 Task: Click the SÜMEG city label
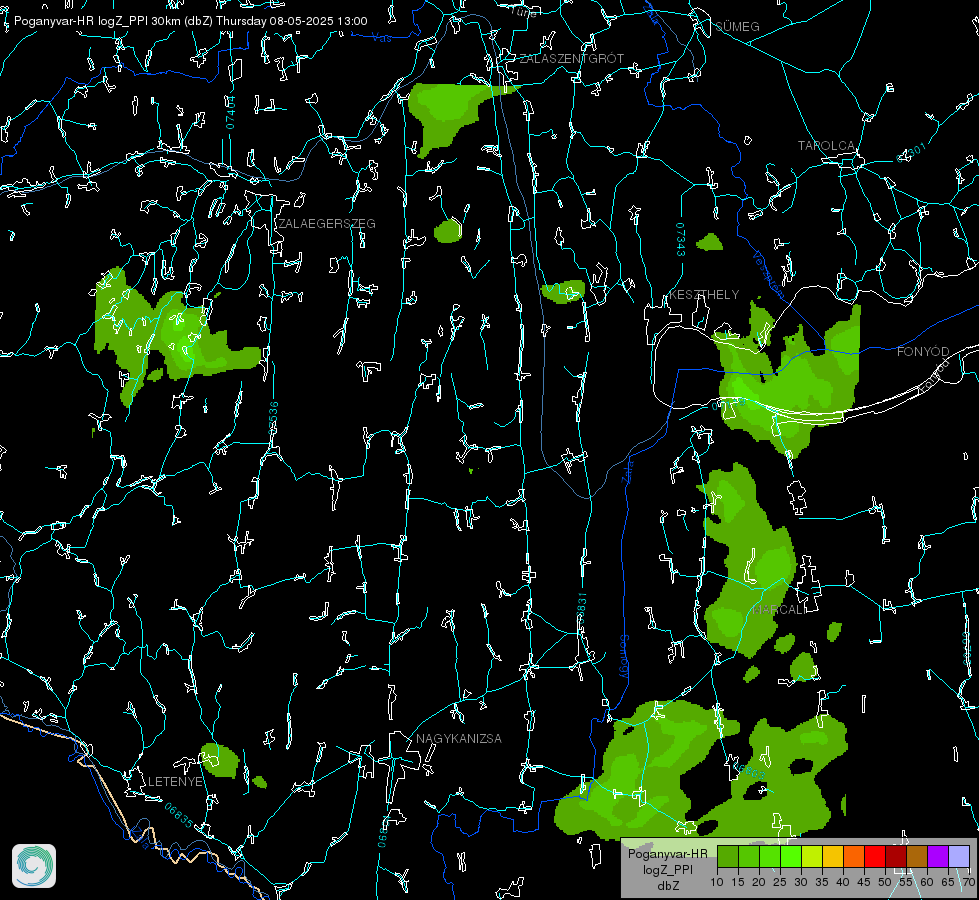coord(737,26)
